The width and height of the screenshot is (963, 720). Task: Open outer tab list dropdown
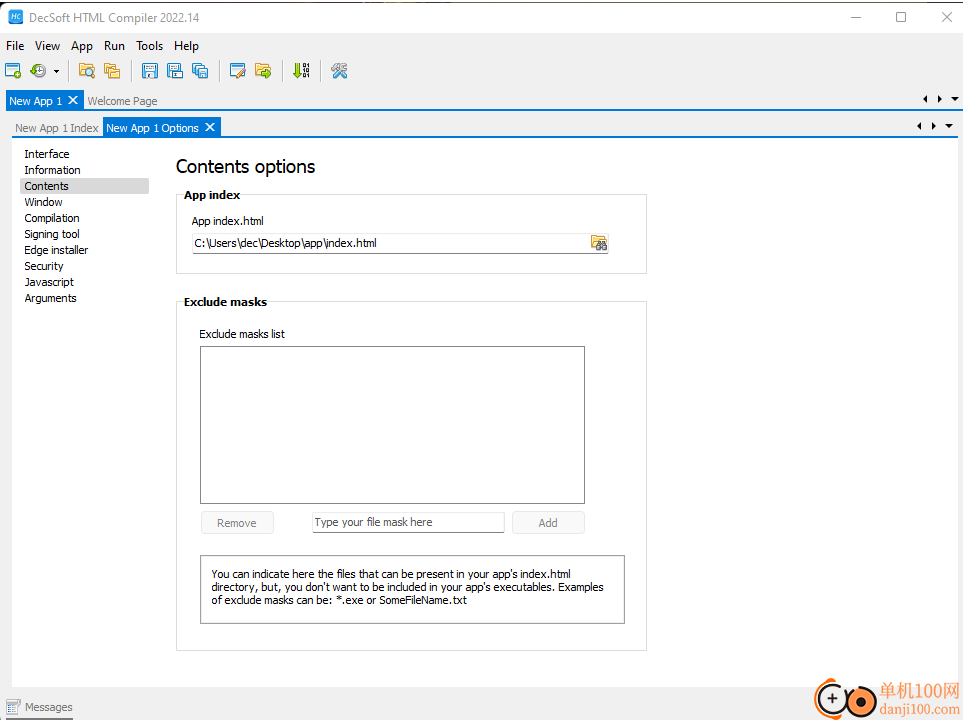(x=954, y=98)
